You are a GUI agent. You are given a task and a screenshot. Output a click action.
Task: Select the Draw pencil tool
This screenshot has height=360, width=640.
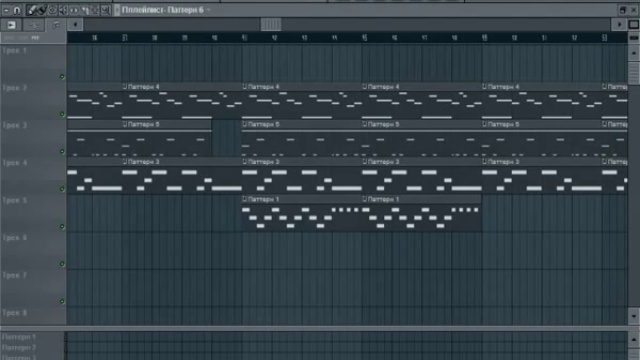coord(31,10)
